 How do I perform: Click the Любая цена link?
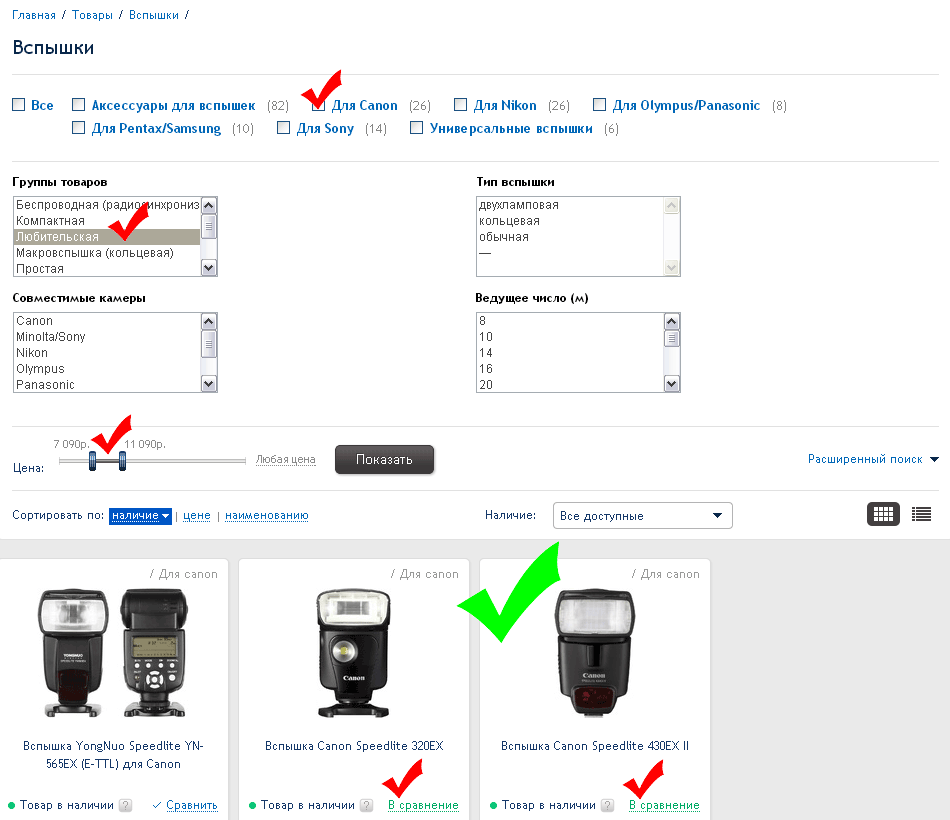coord(285,459)
